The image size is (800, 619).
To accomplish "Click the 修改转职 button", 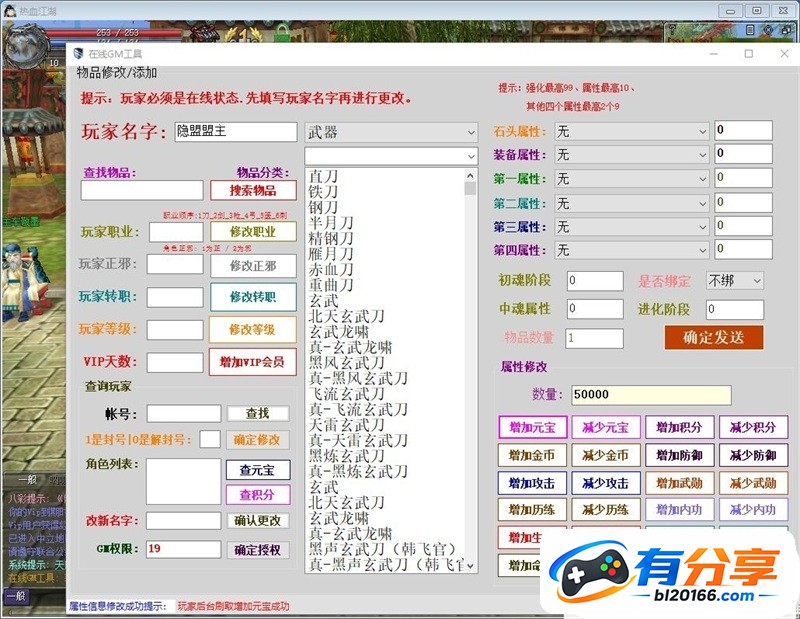I will (253, 297).
